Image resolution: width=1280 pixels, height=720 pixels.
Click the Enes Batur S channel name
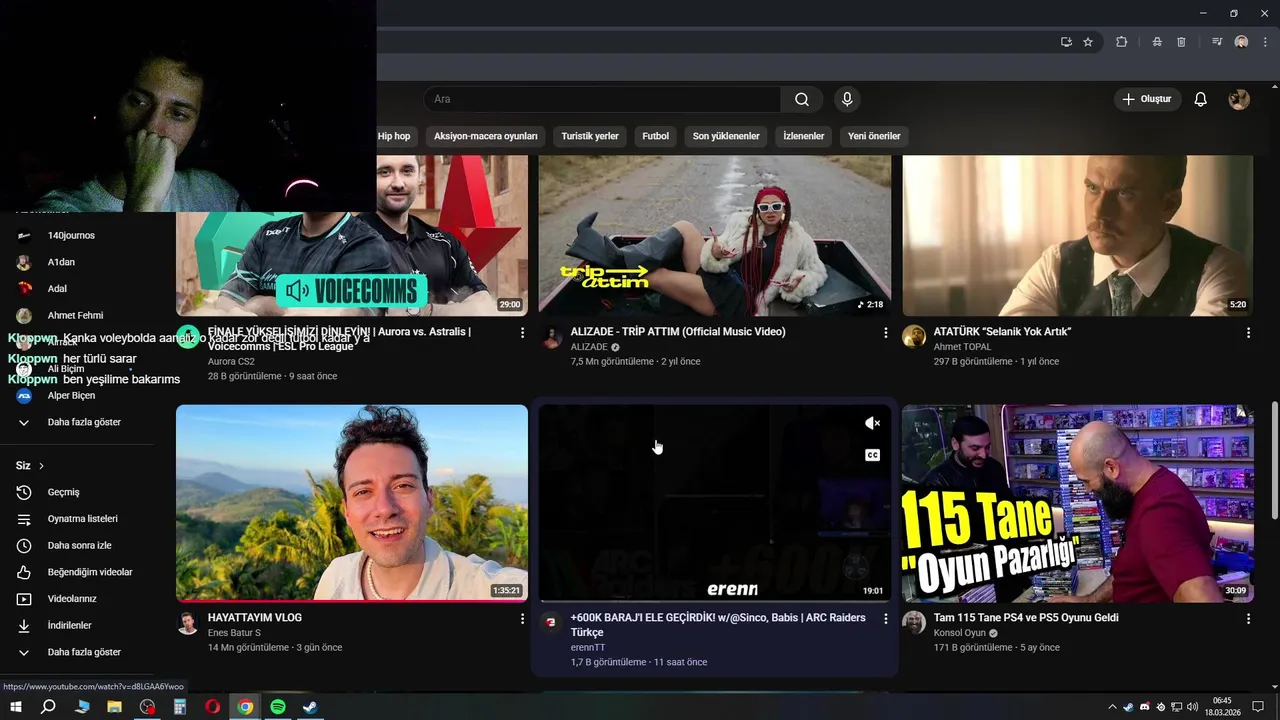[x=234, y=633]
